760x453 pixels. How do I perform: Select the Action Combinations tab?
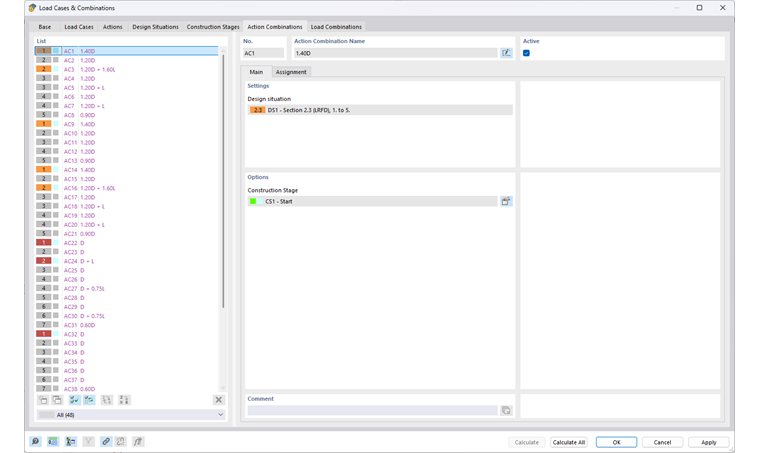coord(274,27)
